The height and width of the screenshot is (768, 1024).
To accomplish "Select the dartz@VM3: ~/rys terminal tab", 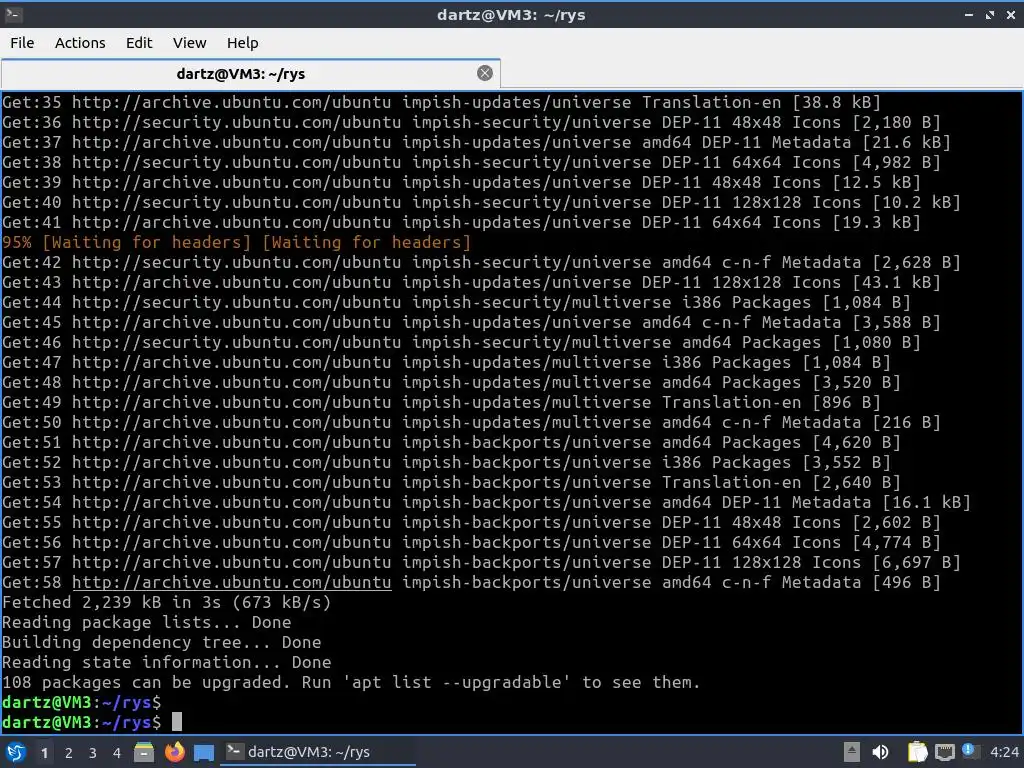I will click(251, 74).
